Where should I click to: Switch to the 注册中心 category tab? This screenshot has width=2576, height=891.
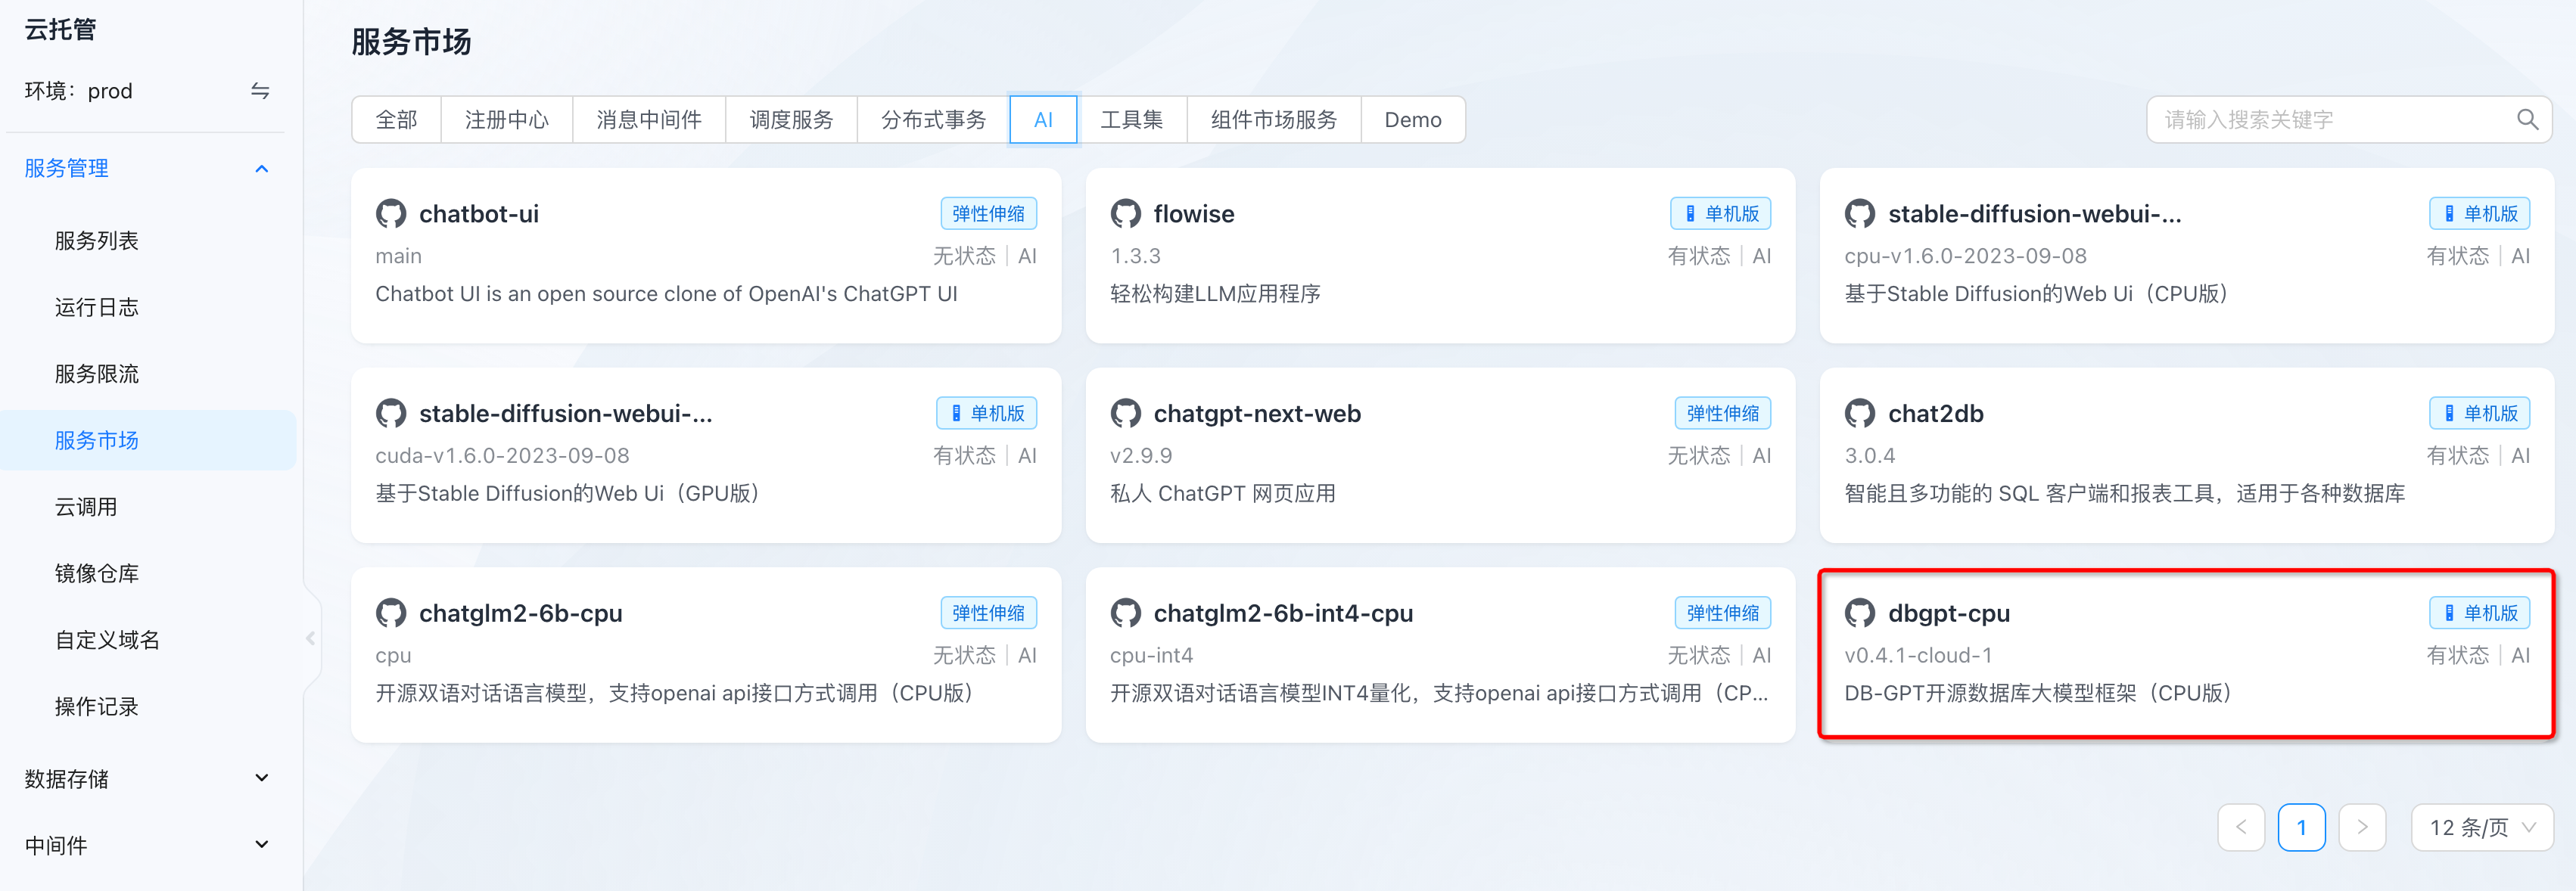(506, 120)
